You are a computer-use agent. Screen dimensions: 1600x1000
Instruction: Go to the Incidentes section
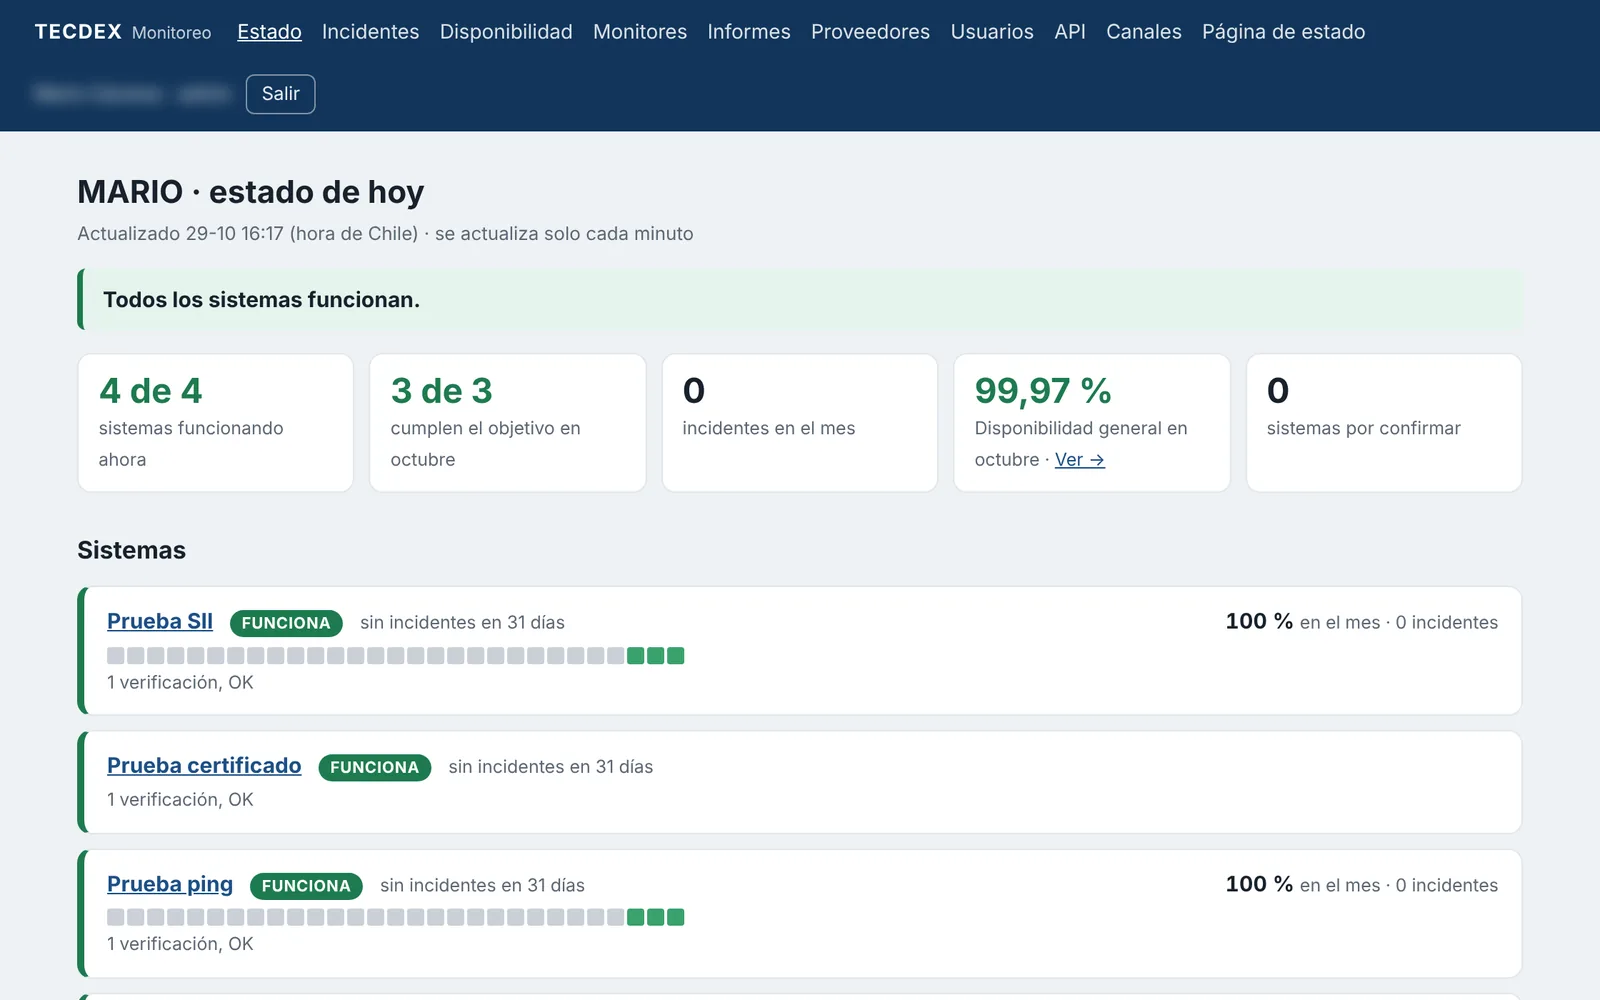[x=370, y=32]
